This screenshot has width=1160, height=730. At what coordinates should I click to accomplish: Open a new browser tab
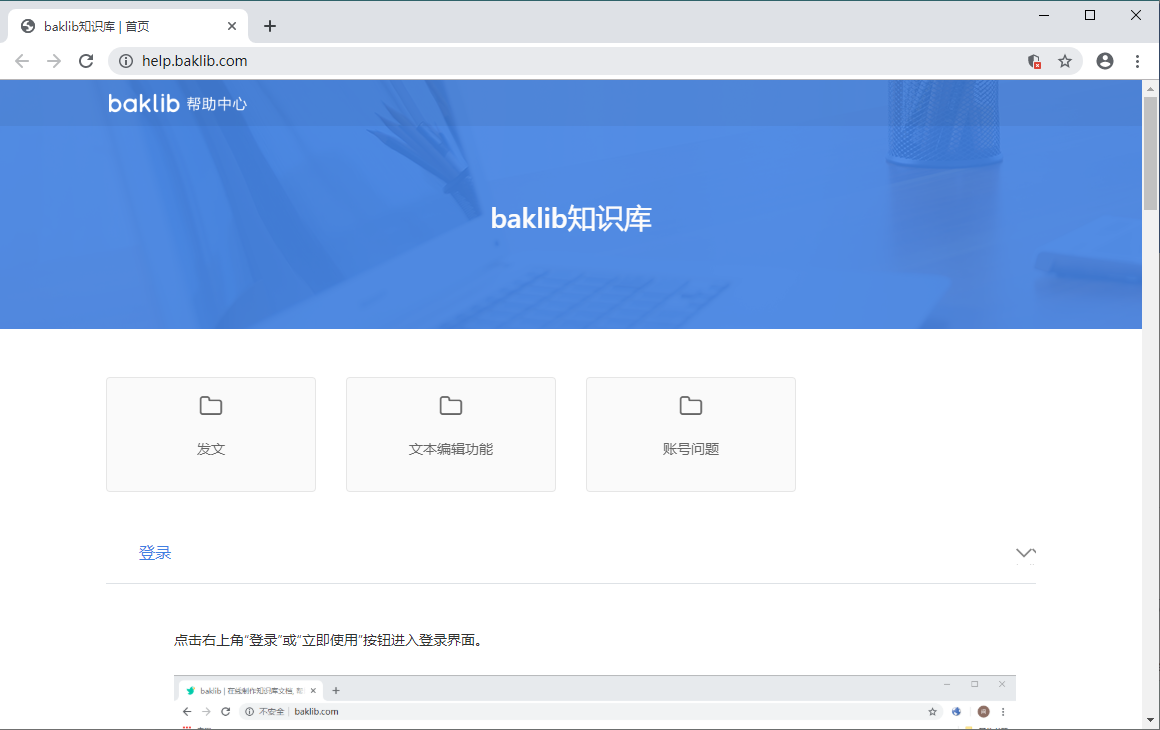[x=270, y=27]
